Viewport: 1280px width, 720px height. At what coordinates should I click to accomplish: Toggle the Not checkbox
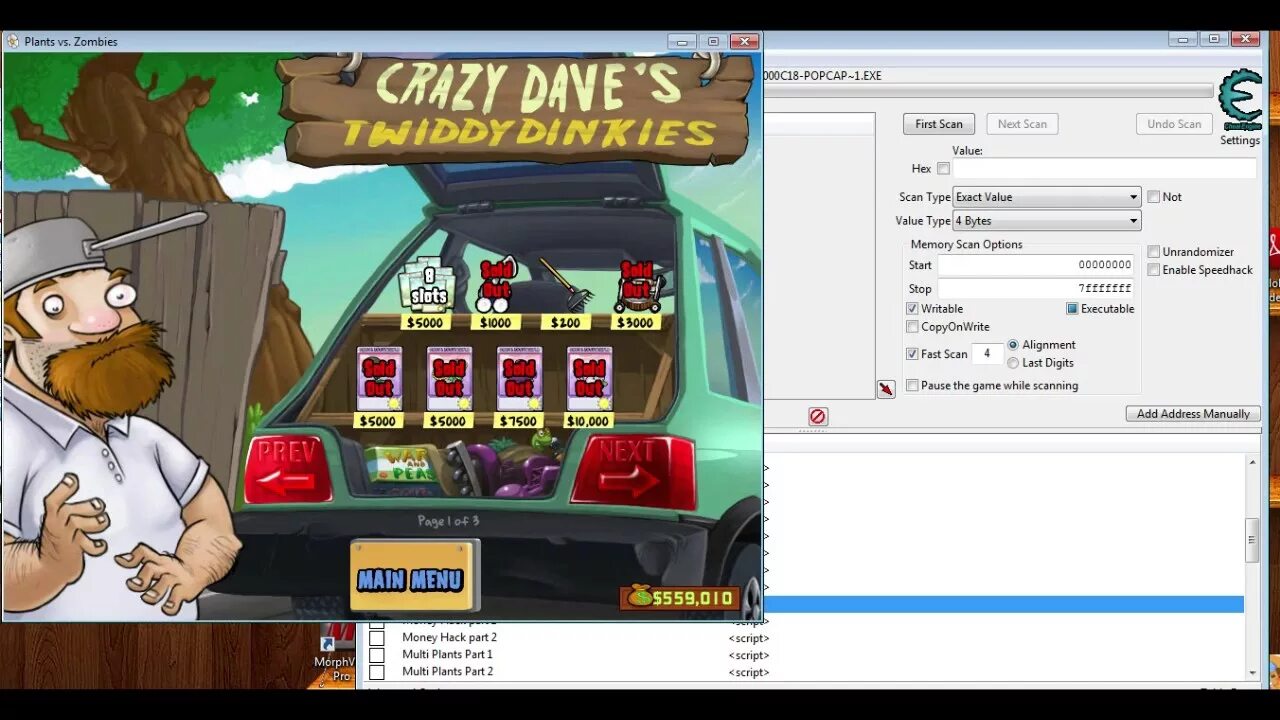(x=1153, y=197)
